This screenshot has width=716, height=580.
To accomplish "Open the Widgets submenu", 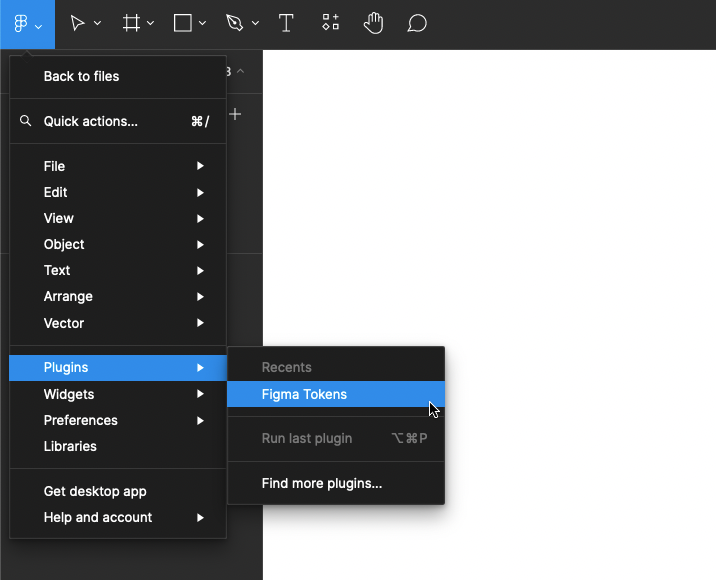I will 118,394.
